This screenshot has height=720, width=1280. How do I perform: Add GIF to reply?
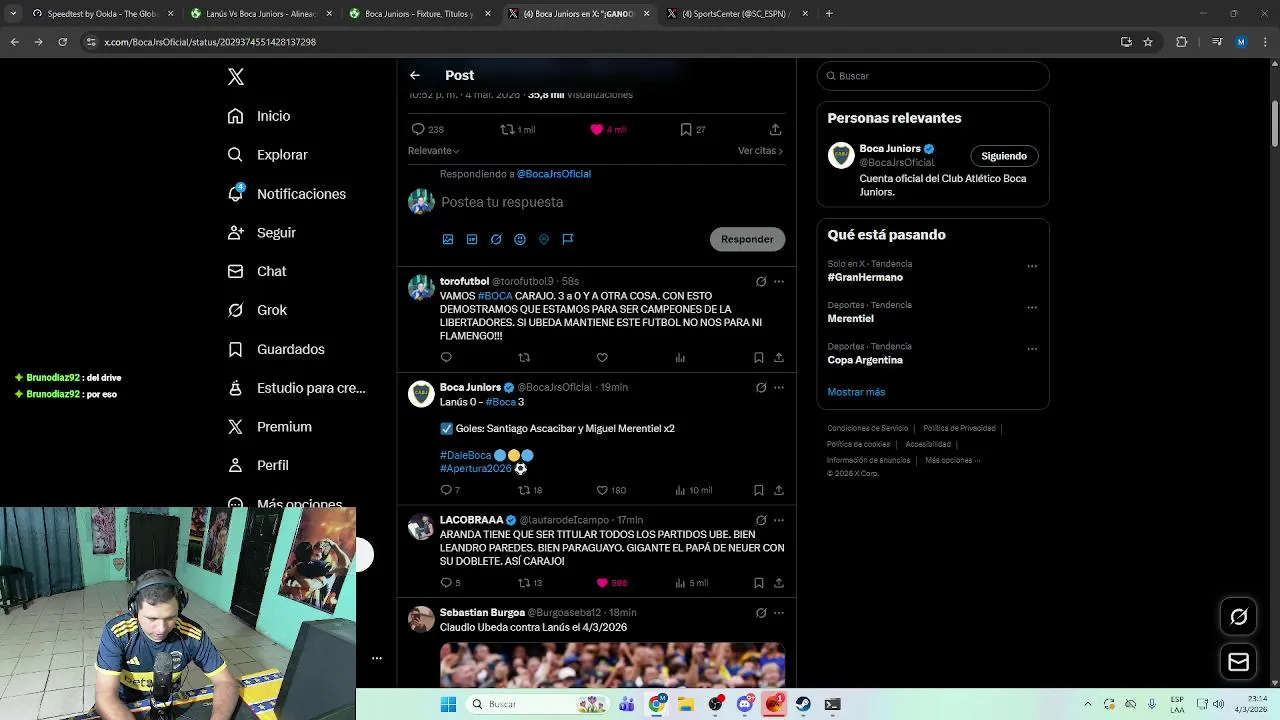472,239
